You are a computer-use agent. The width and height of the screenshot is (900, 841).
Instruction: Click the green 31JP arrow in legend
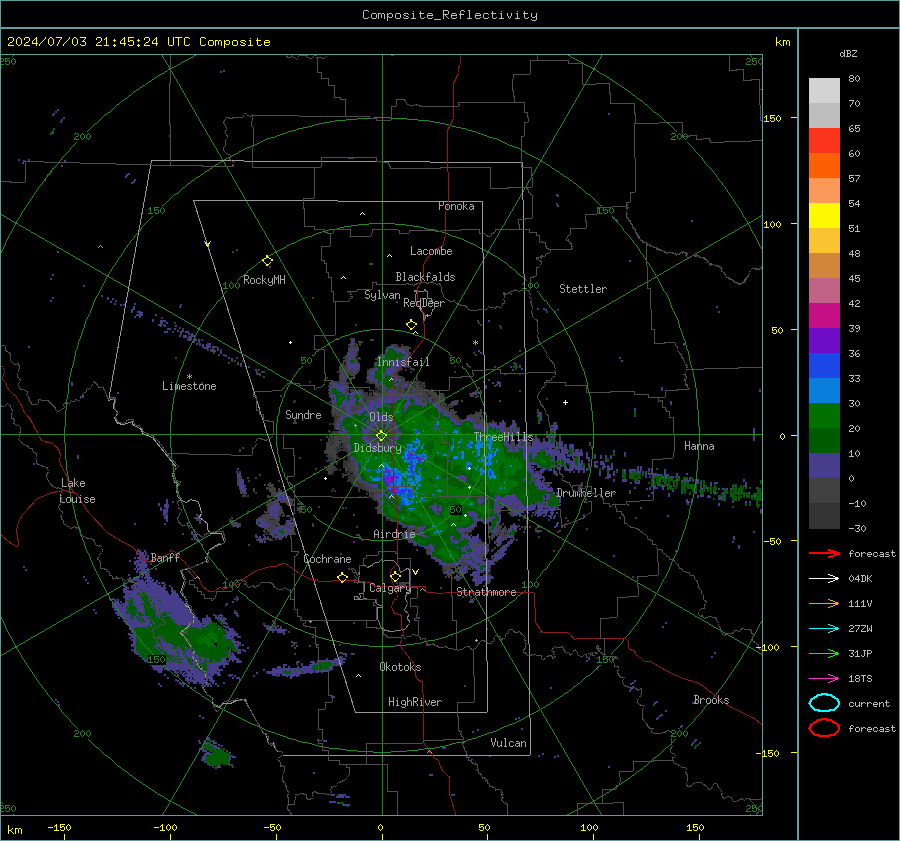(x=824, y=653)
